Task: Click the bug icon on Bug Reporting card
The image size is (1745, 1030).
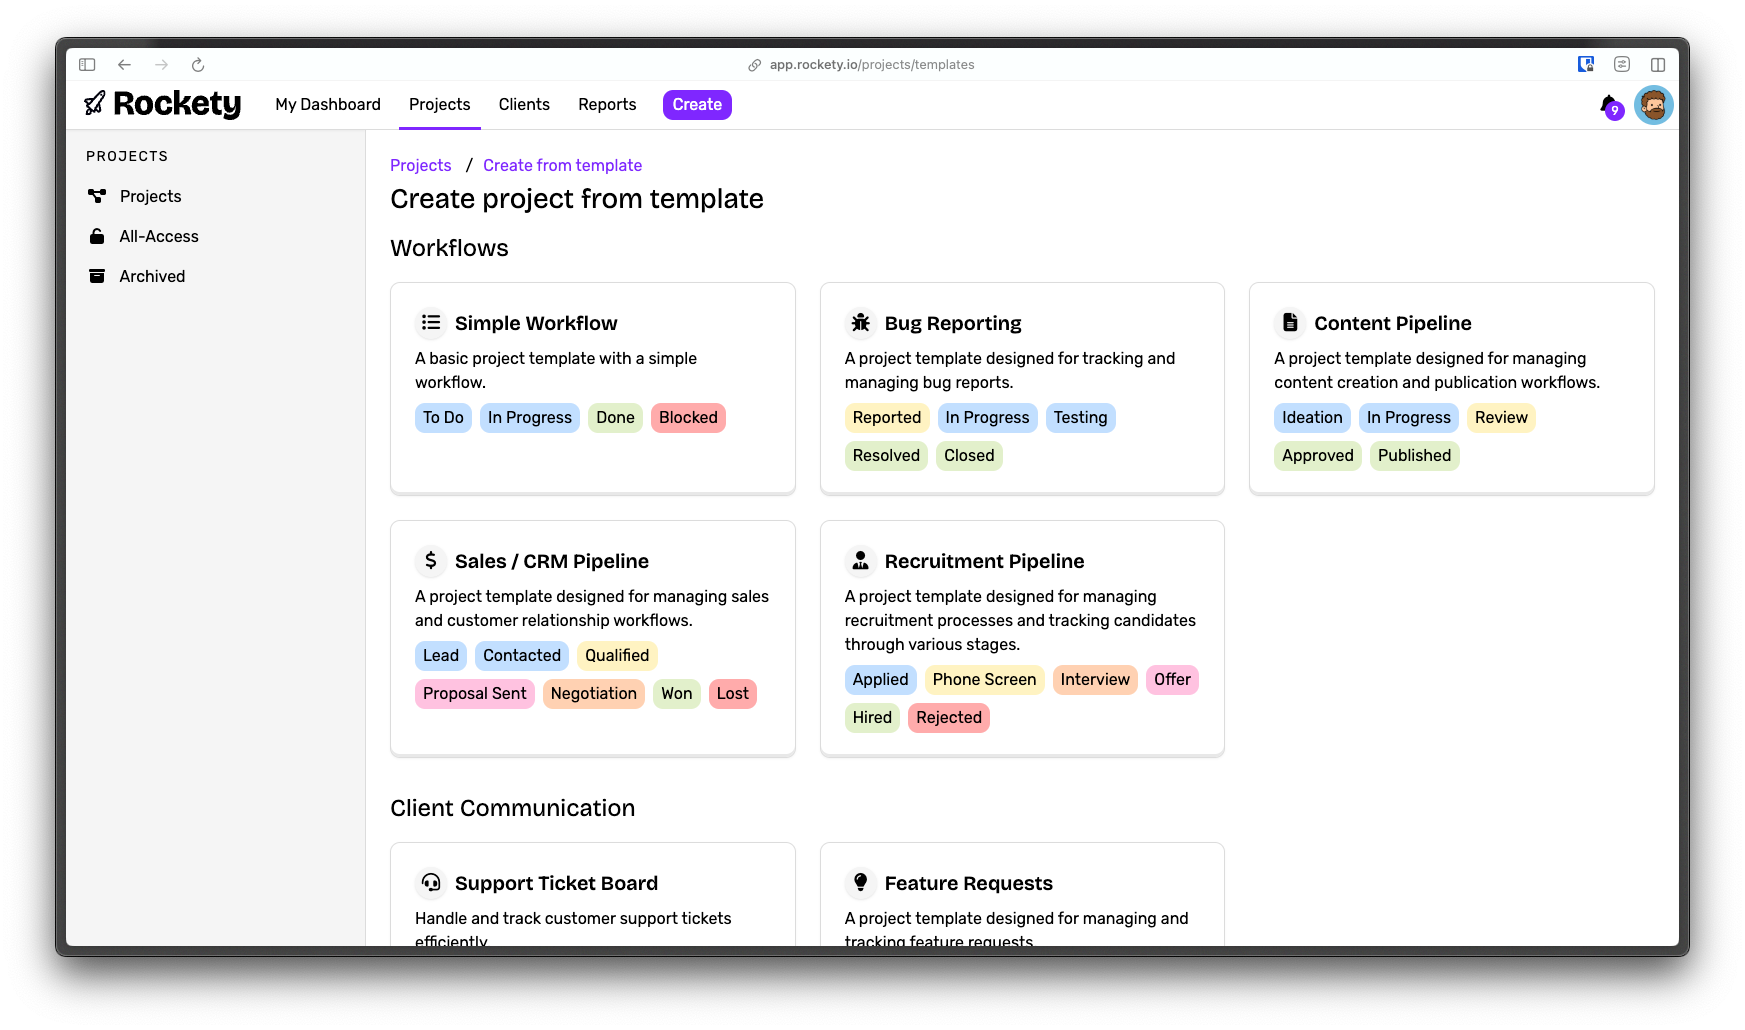Action: pyautogui.click(x=860, y=322)
